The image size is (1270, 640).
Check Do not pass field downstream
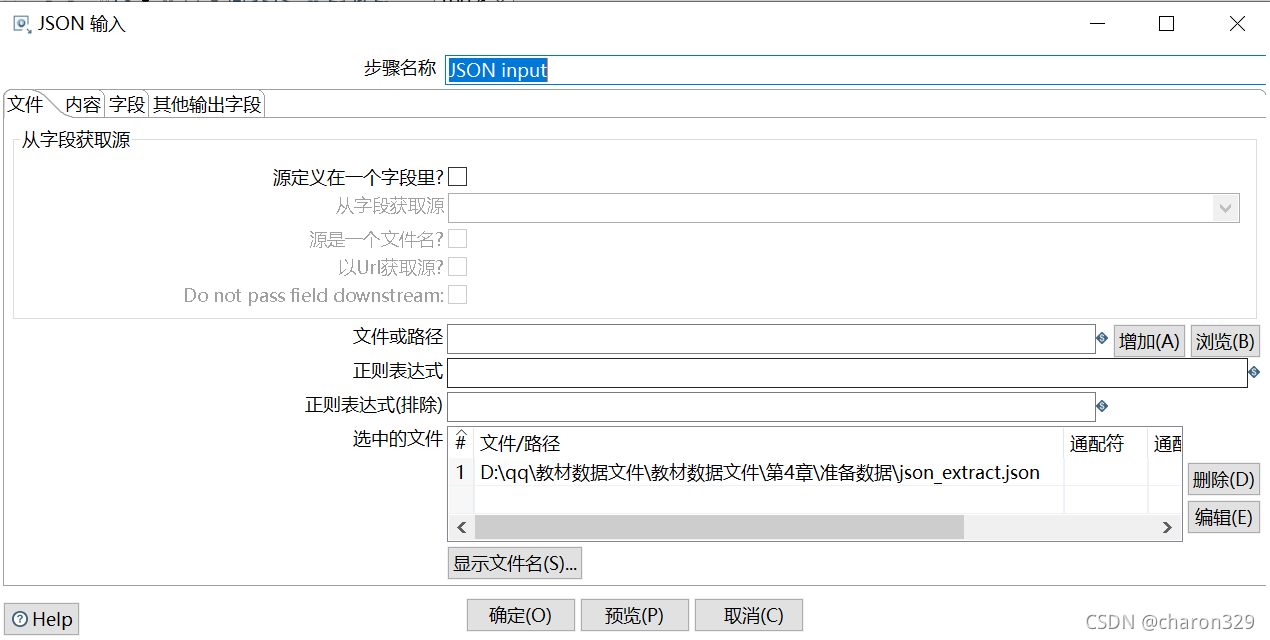(457, 294)
